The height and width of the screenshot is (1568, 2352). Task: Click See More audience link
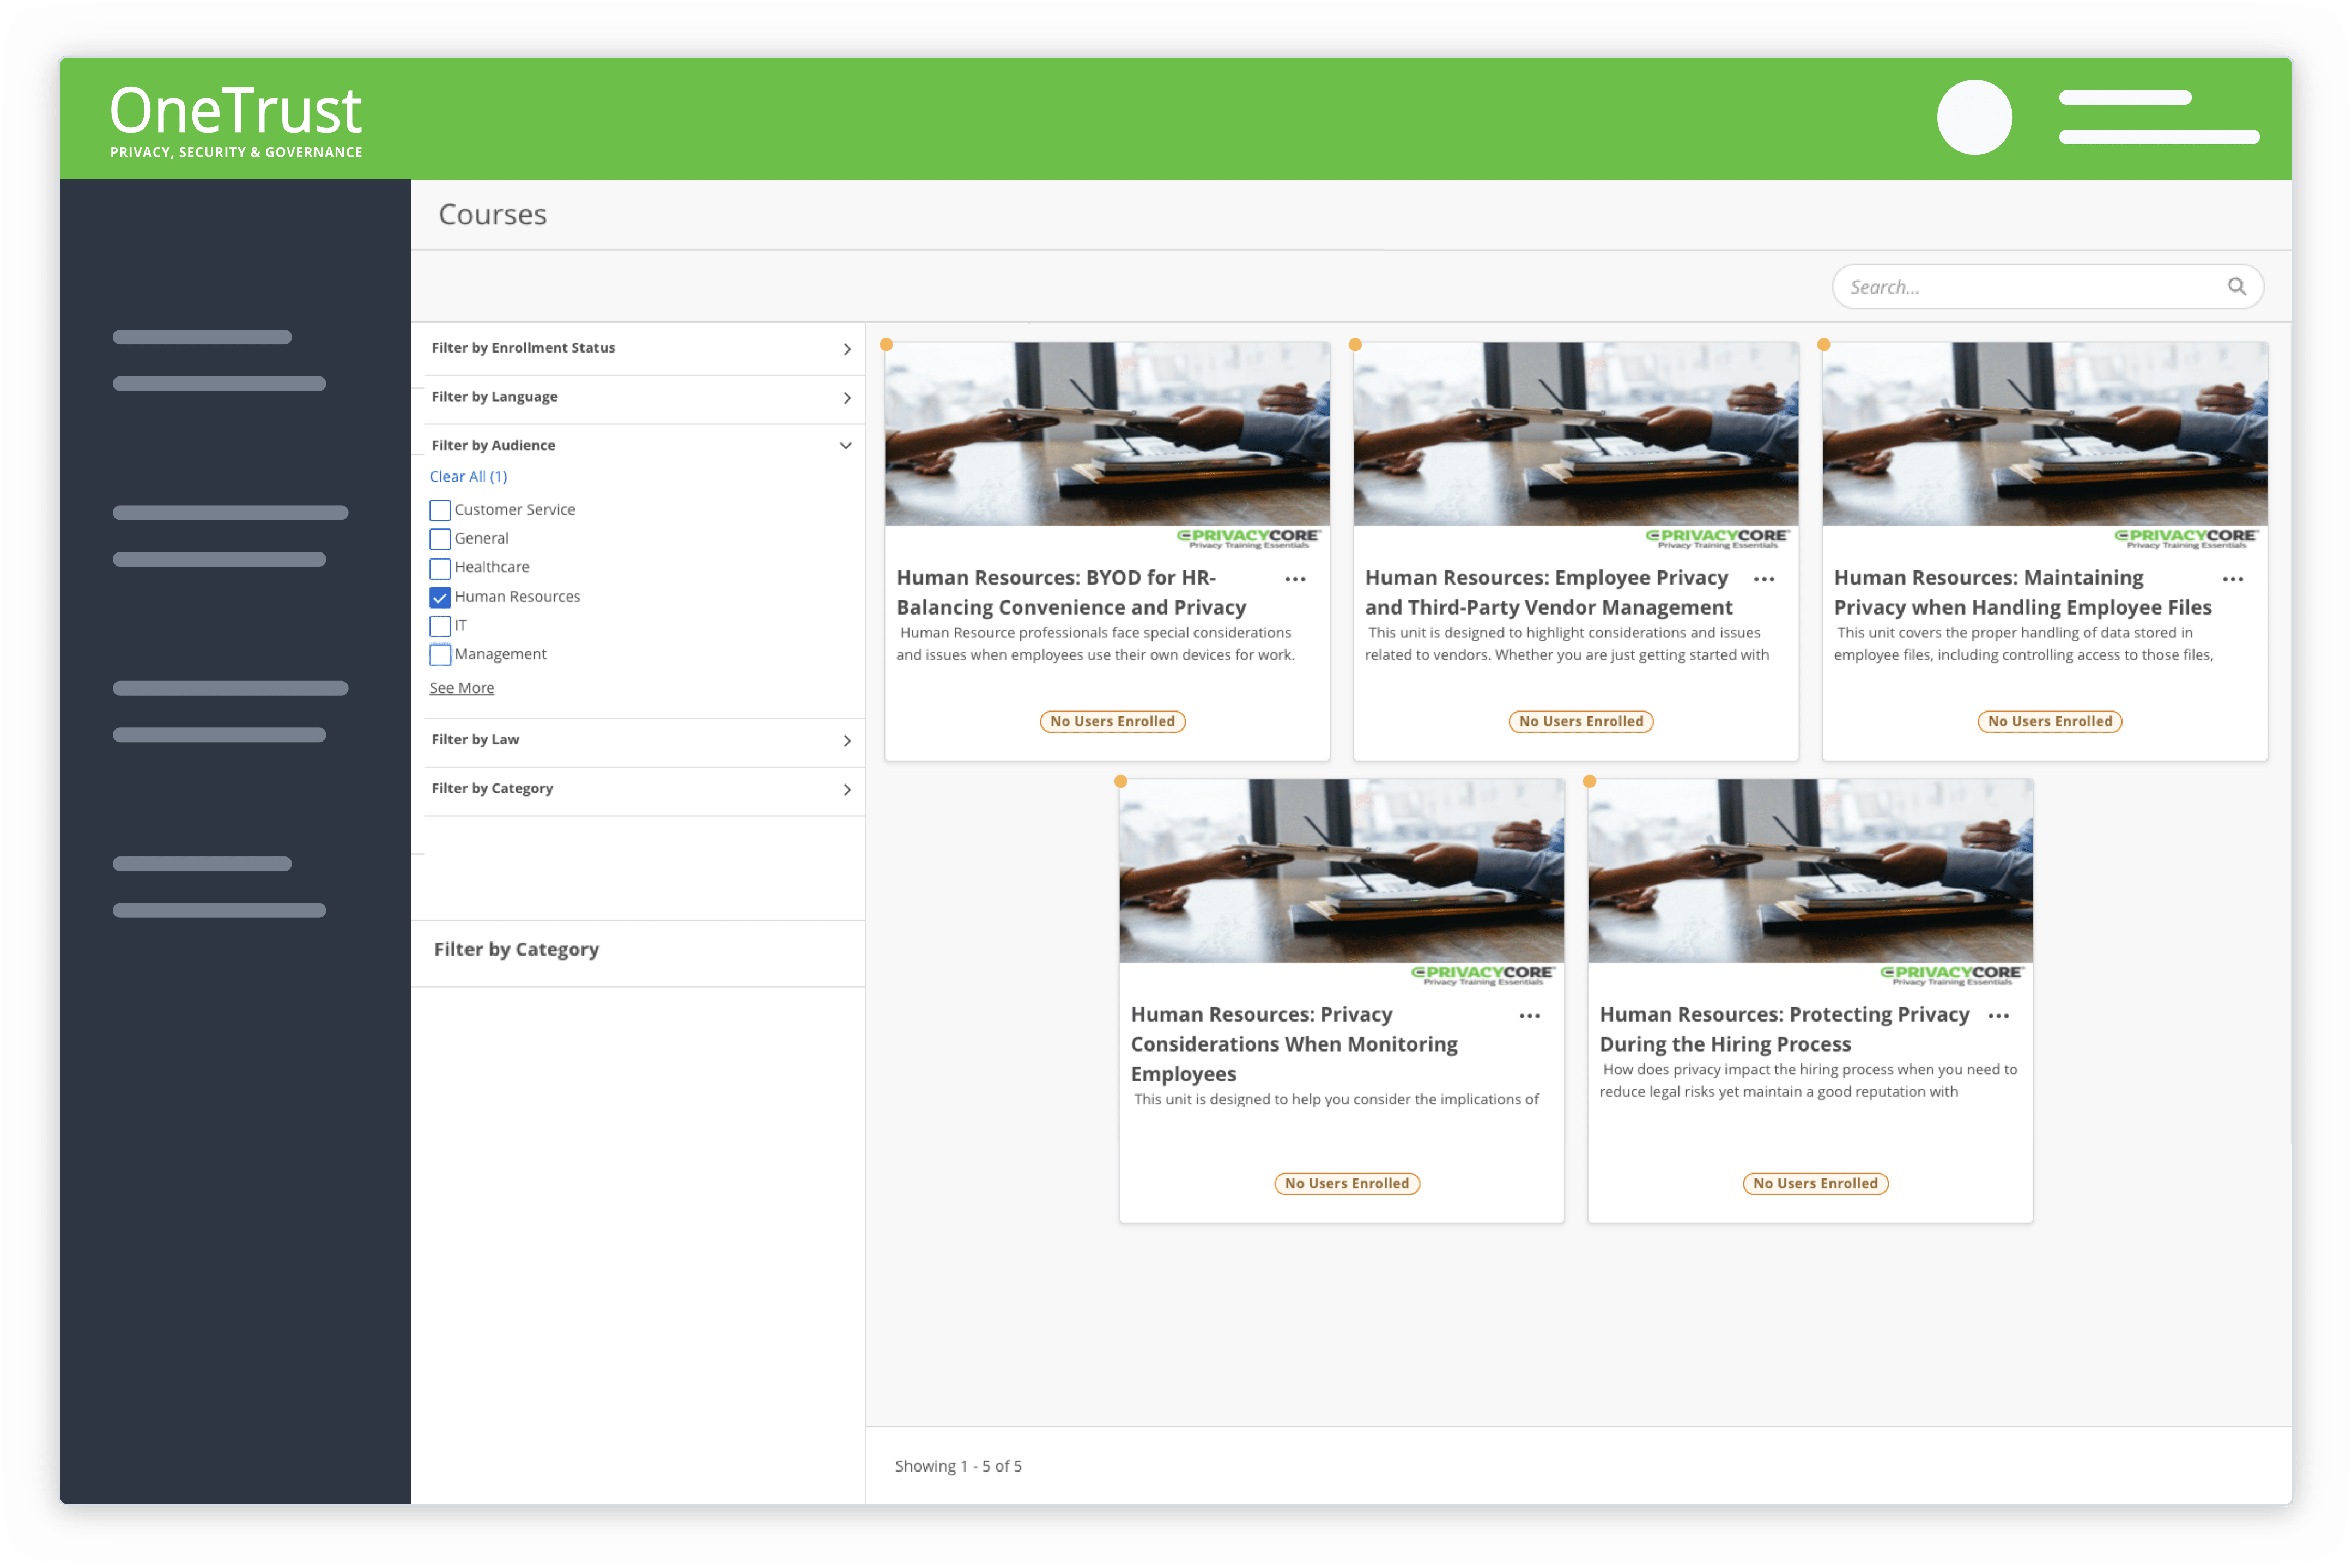pyautogui.click(x=462, y=688)
